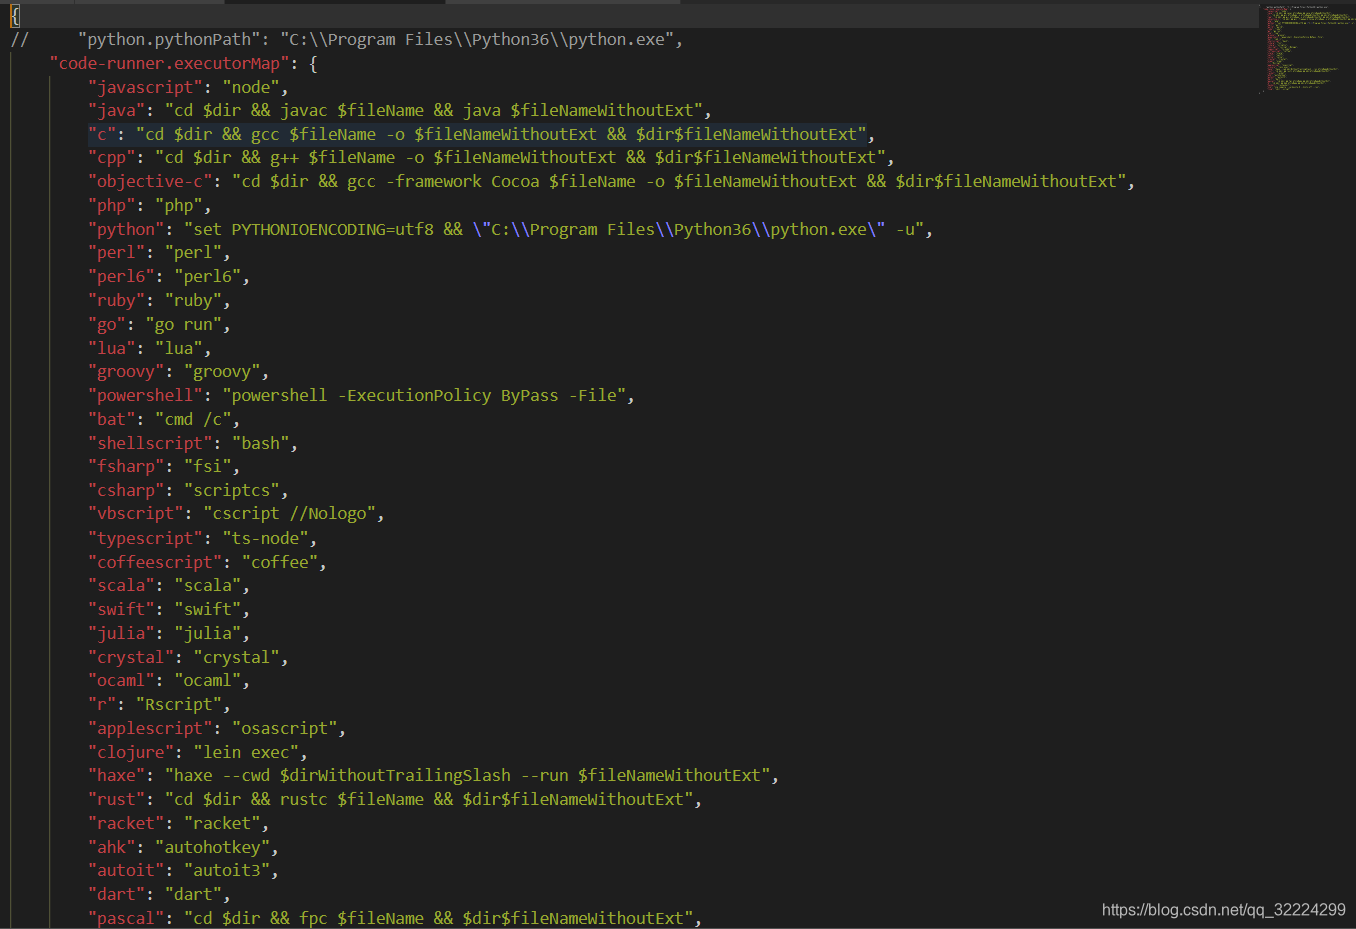Image resolution: width=1356 pixels, height=929 pixels.
Task: Click the "haxe" --cwd command line
Action: pos(430,774)
